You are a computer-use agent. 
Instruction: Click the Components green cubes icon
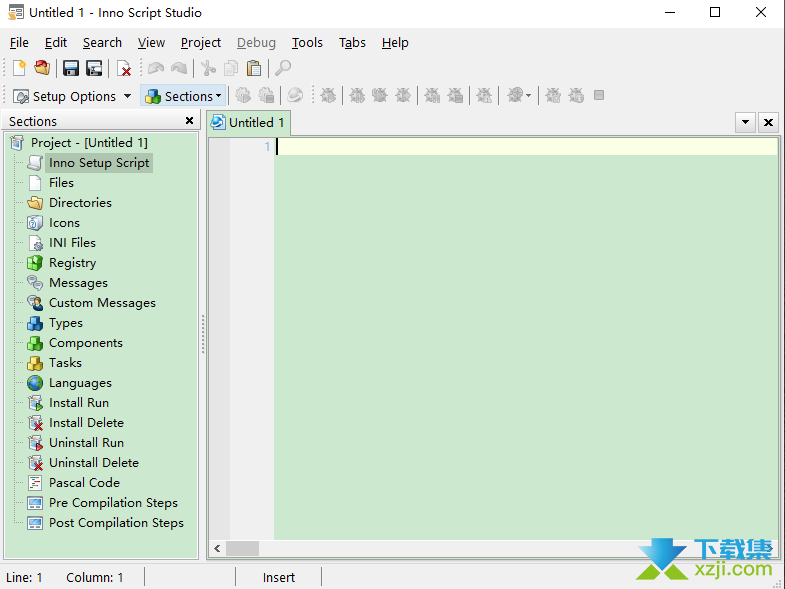click(35, 343)
